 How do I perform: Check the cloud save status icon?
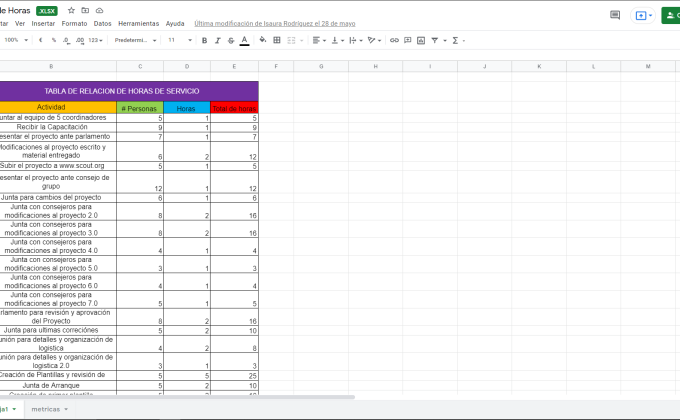pyautogui.click(x=99, y=10)
